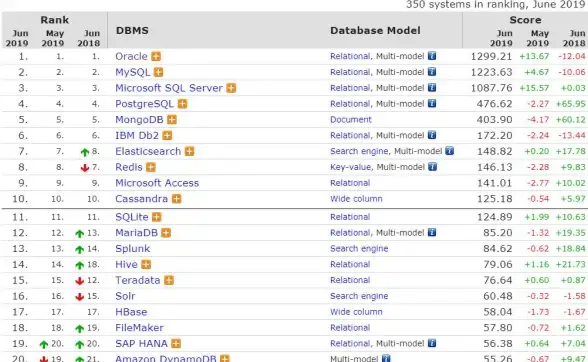Open the Cassandra link

(141, 199)
